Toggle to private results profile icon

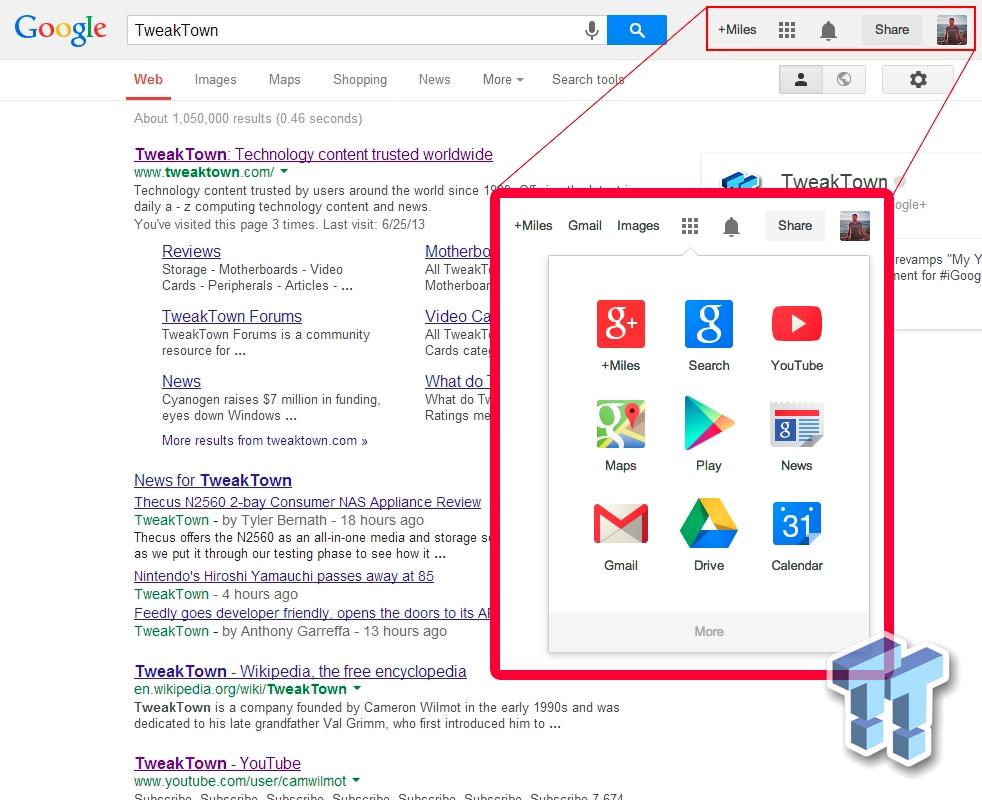[800, 78]
